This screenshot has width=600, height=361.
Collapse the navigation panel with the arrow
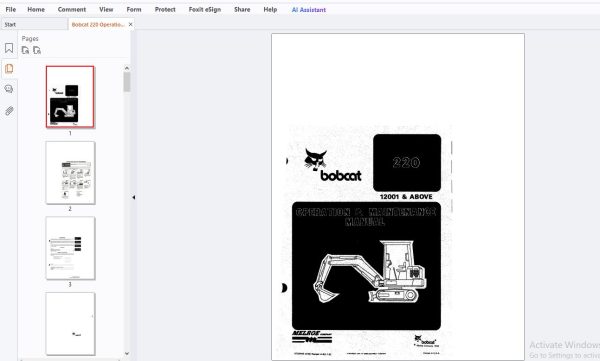[x=134, y=198]
